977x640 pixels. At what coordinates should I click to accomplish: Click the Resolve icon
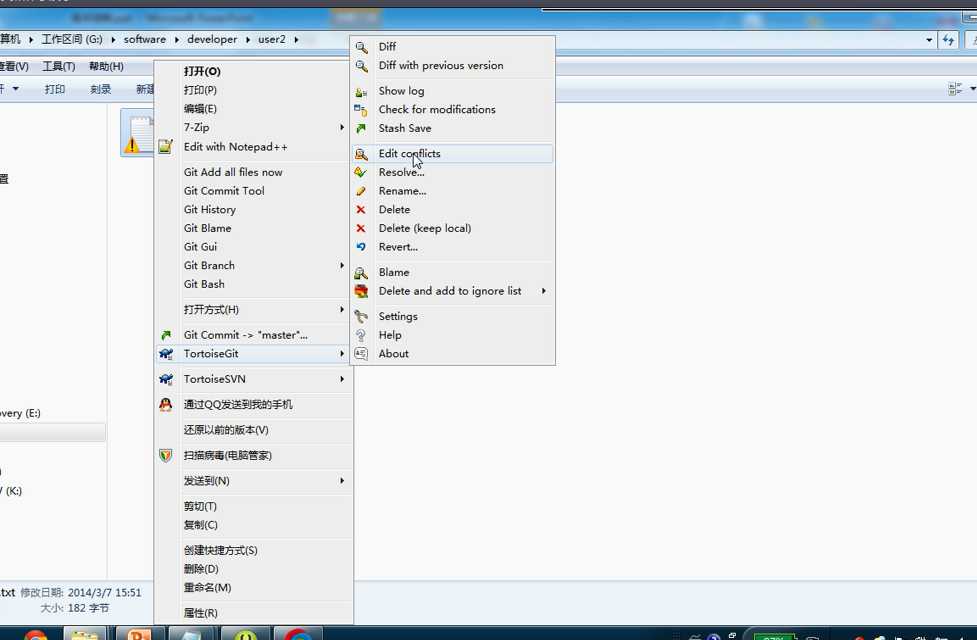point(361,173)
